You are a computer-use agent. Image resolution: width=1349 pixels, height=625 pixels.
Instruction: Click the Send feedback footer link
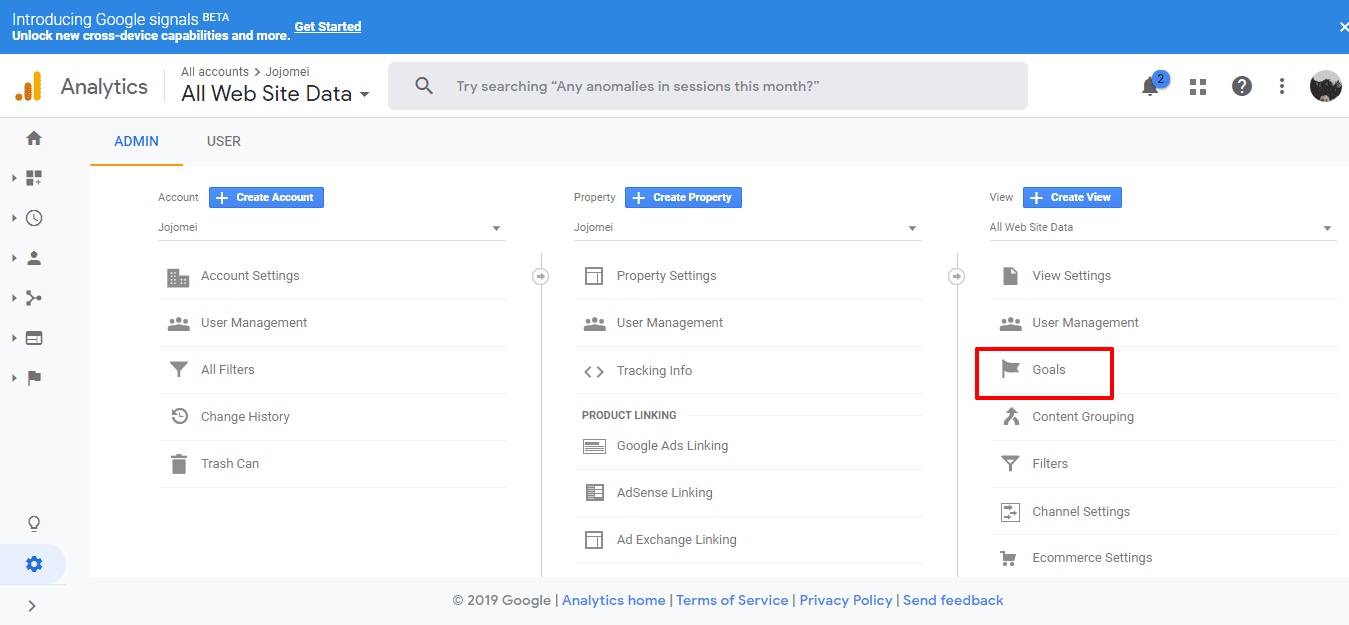click(x=953, y=600)
